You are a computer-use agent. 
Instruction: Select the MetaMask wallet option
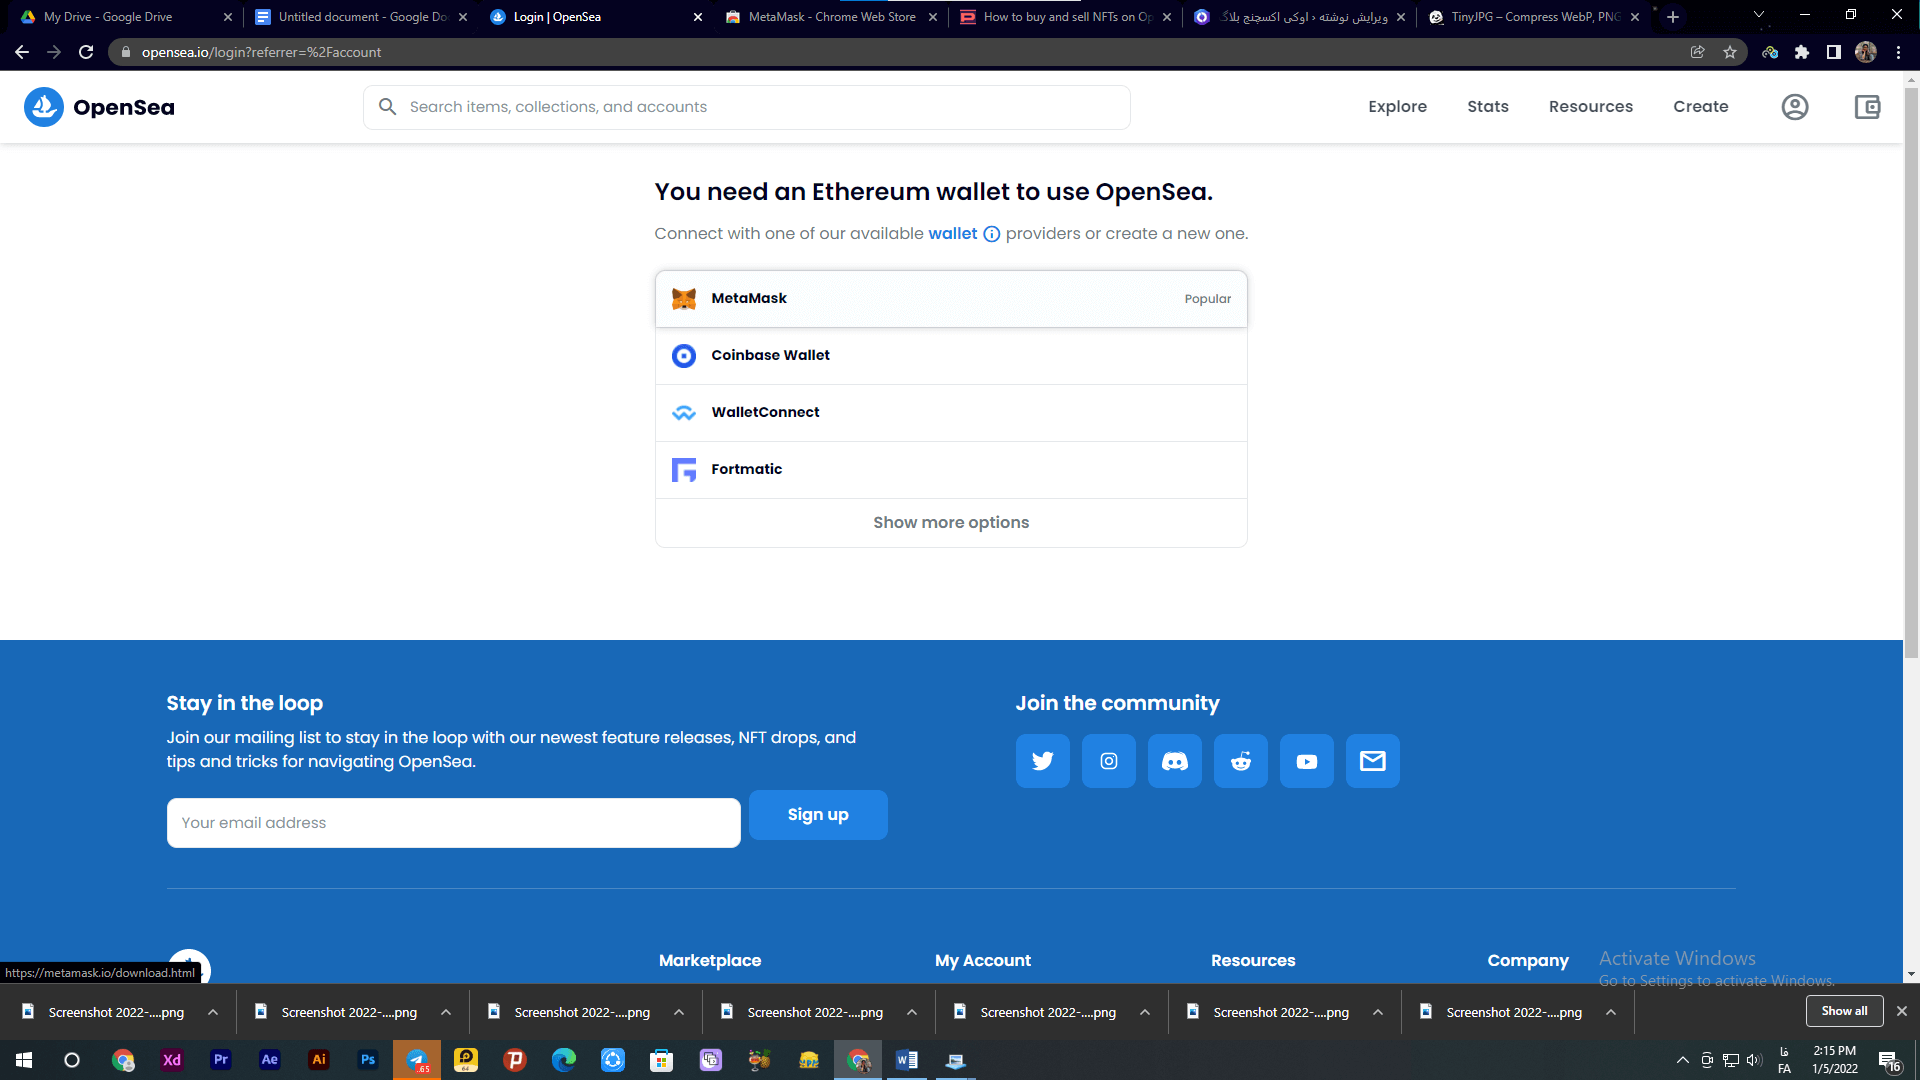pos(951,299)
